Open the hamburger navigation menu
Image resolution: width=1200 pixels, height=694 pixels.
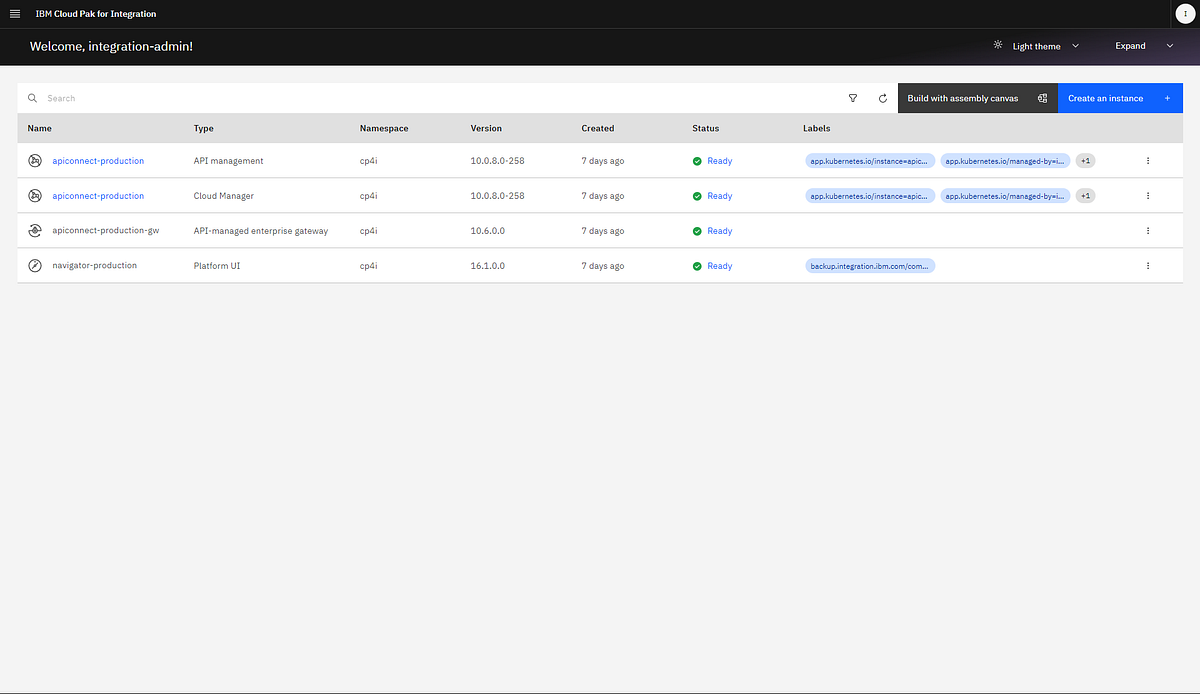pos(14,13)
